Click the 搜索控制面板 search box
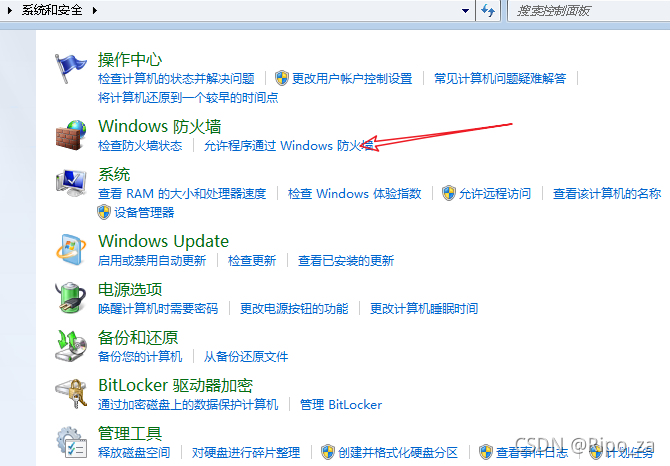Viewport: 670px width, 466px height. click(x=590, y=11)
